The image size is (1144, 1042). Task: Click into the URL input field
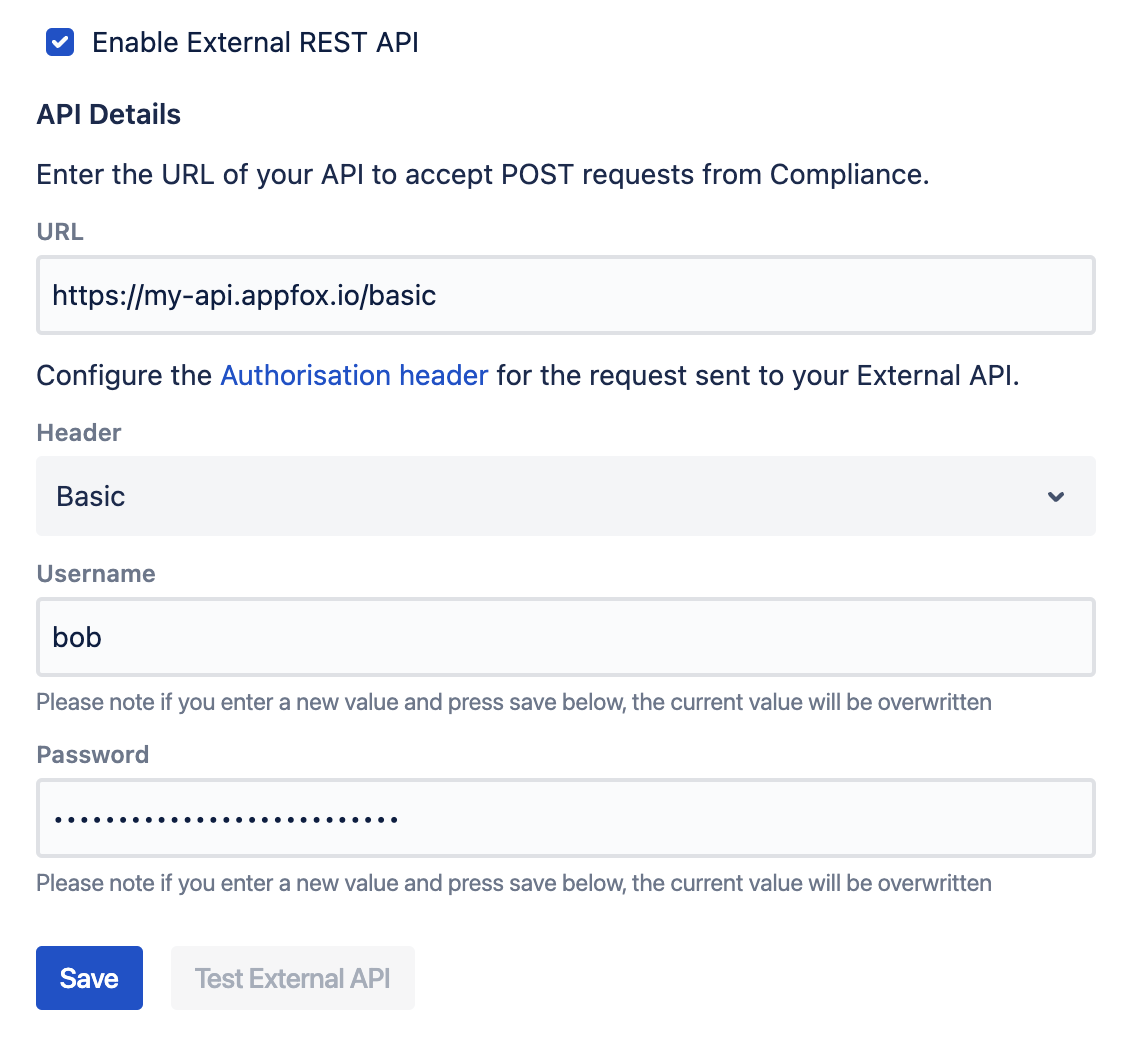coord(565,296)
